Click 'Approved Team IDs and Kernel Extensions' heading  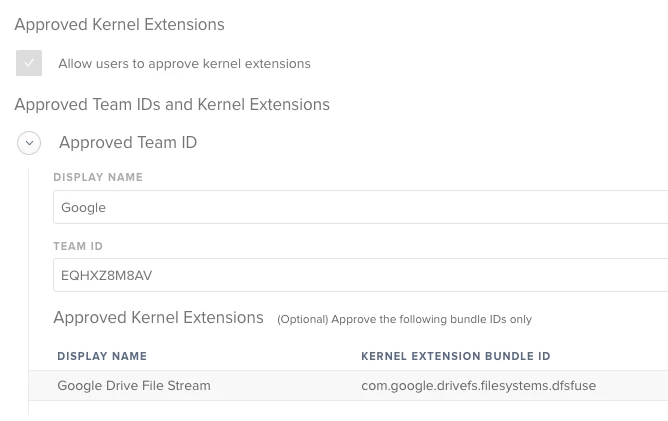(x=172, y=104)
